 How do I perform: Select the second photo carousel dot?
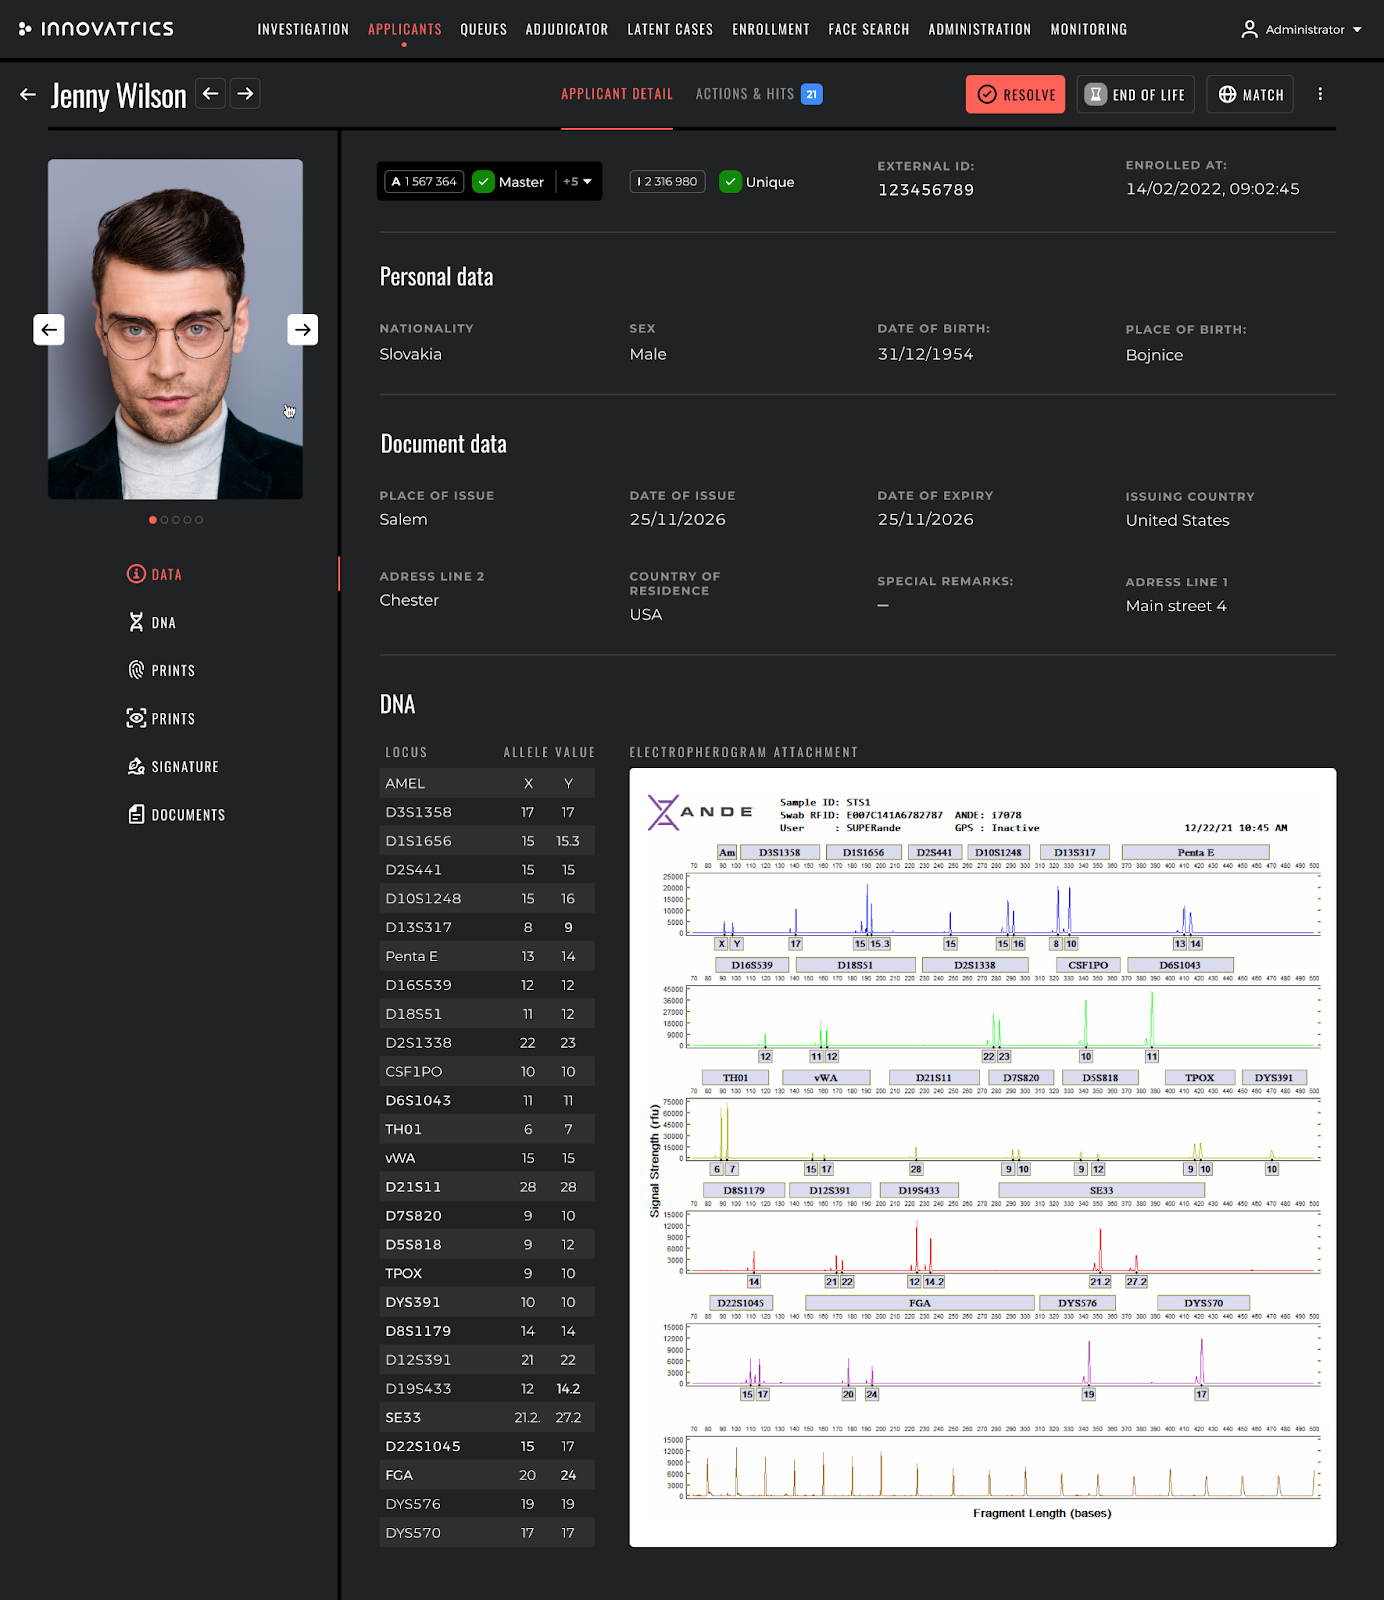[164, 520]
